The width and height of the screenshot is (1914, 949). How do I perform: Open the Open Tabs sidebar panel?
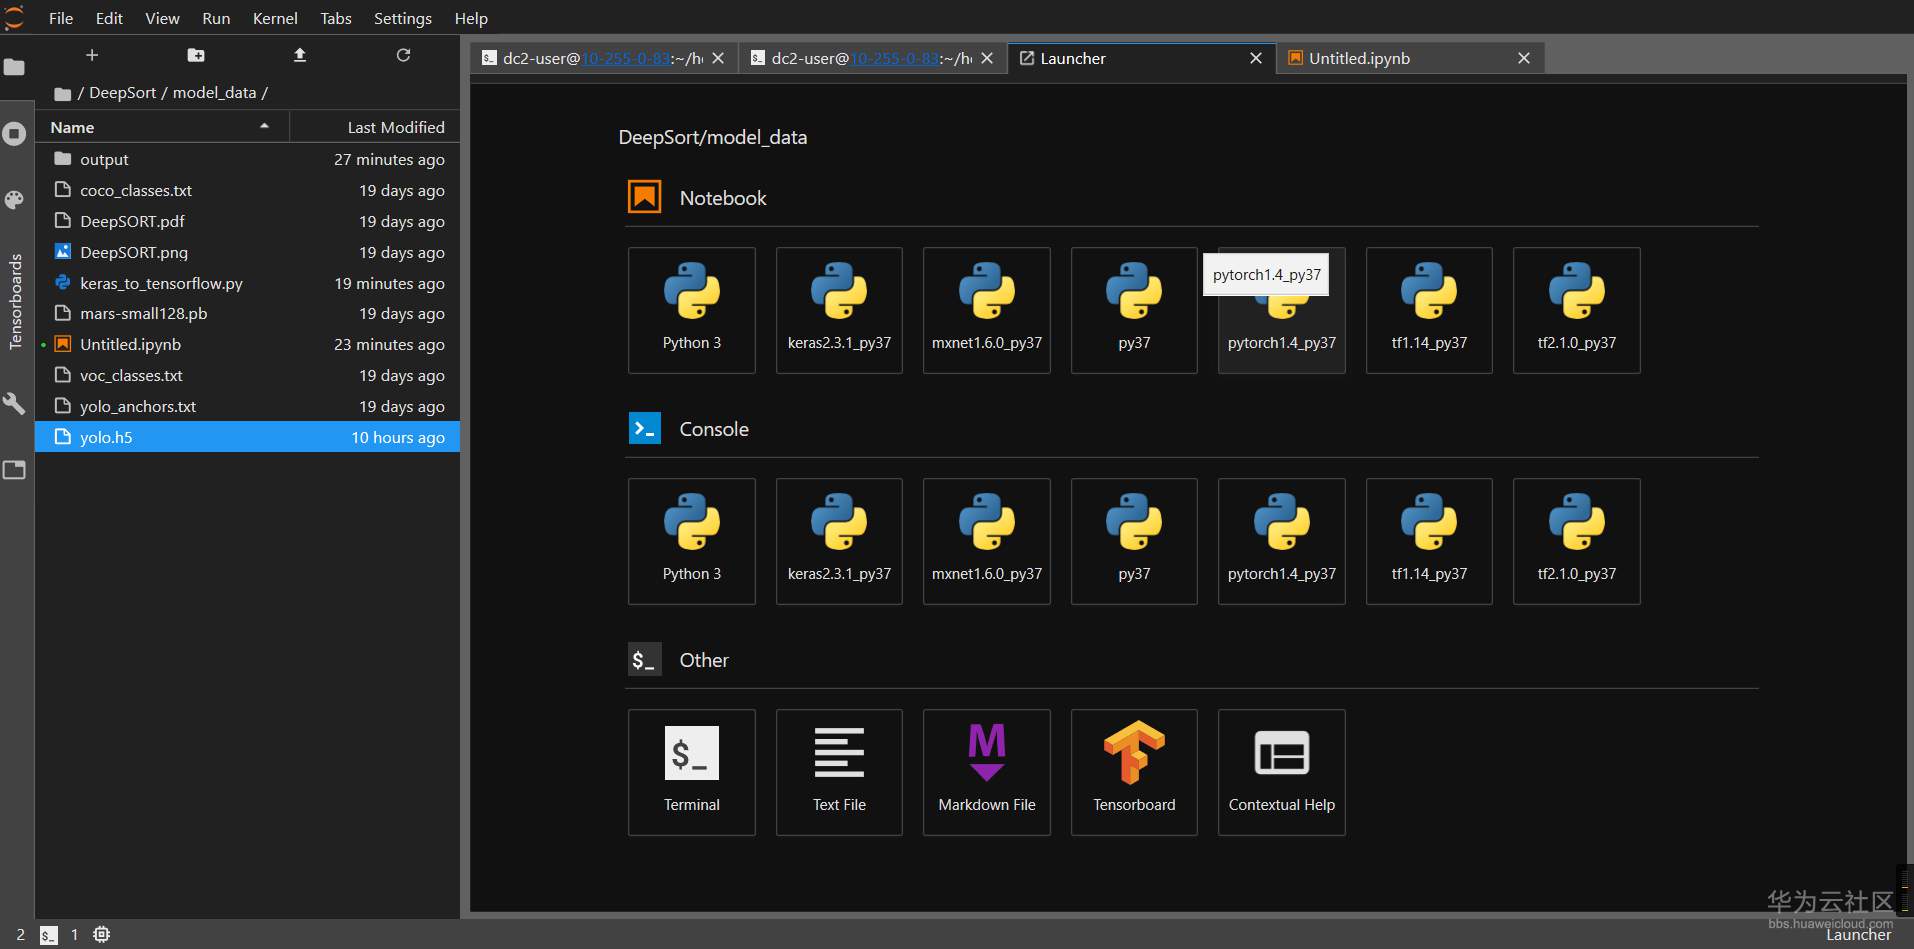(14, 470)
